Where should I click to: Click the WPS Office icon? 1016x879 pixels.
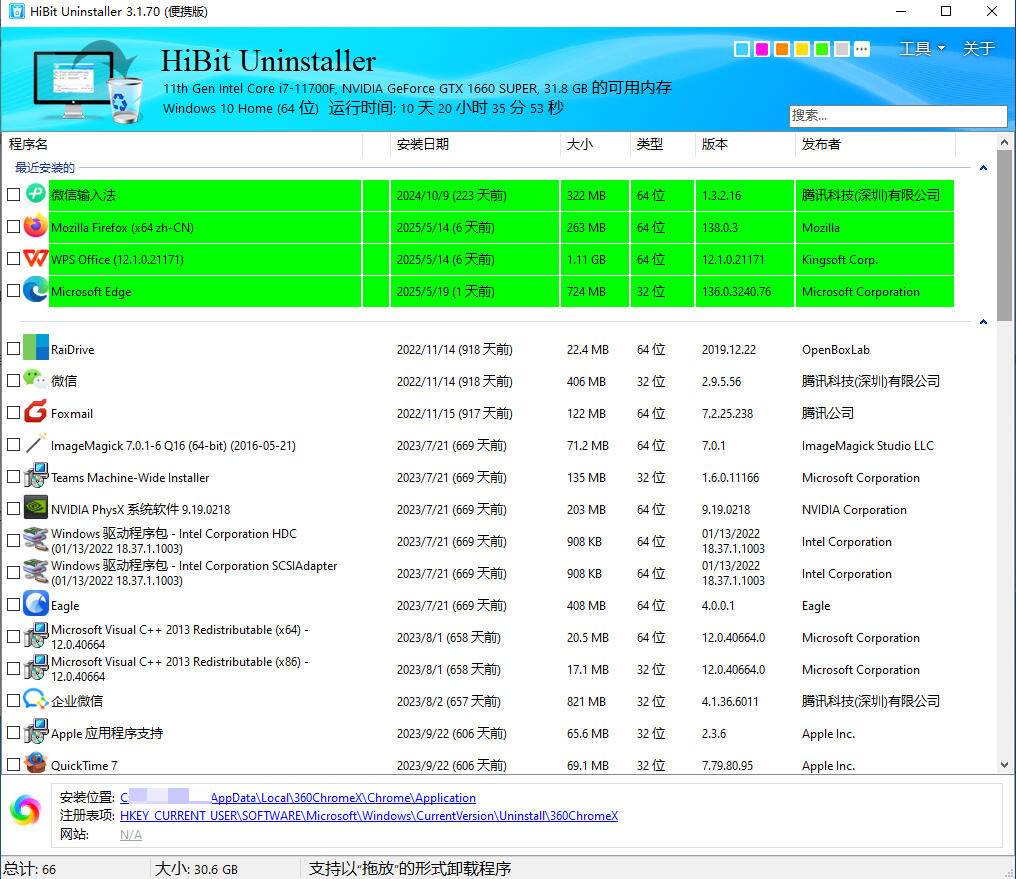(35, 259)
